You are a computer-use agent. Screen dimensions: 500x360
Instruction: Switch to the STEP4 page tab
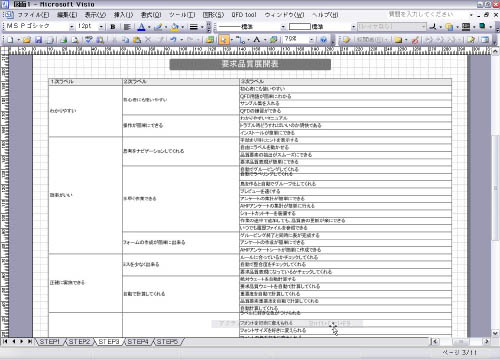tap(138, 342)
